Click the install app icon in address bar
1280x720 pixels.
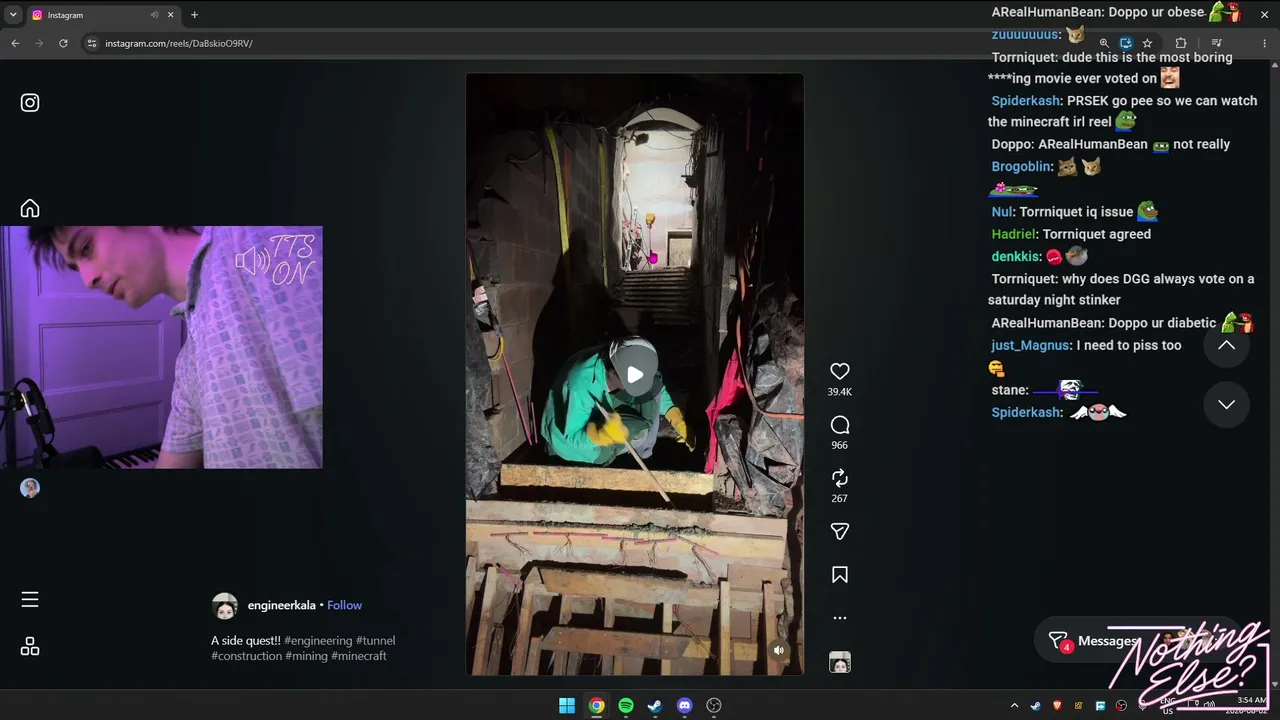click(x=1126, y=43)
